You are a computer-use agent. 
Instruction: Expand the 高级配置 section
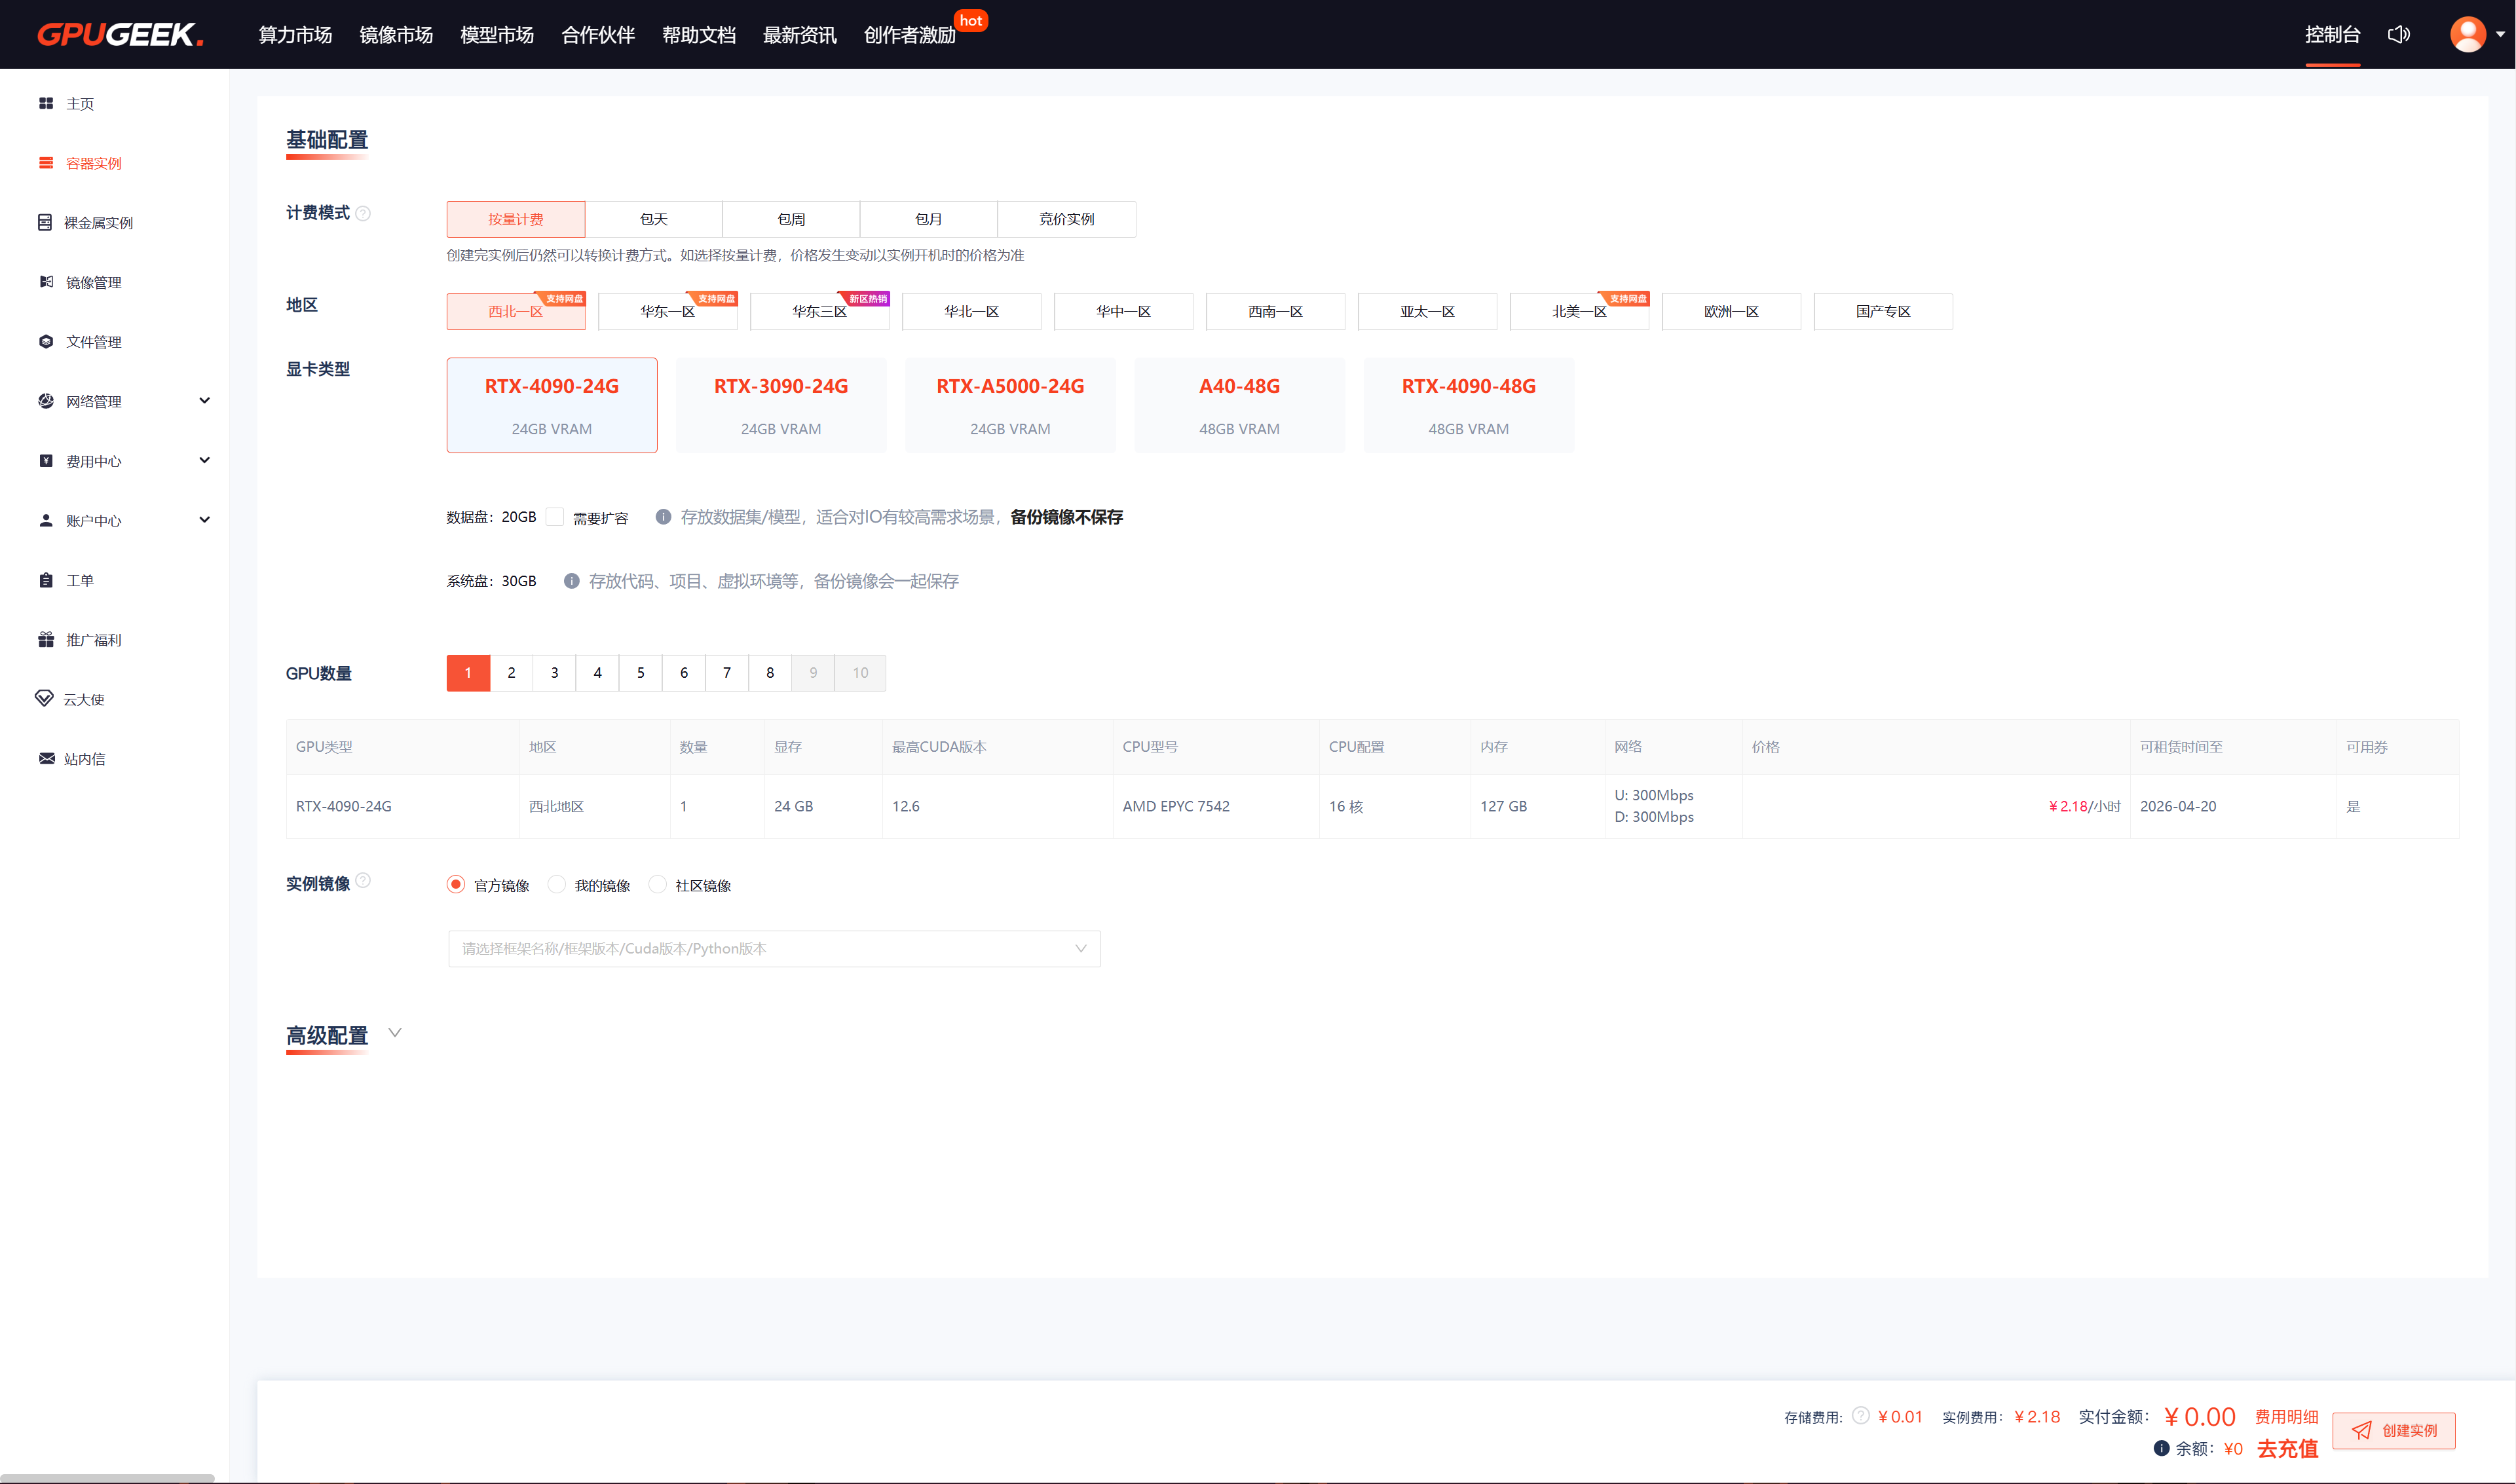click(395, 1033)
